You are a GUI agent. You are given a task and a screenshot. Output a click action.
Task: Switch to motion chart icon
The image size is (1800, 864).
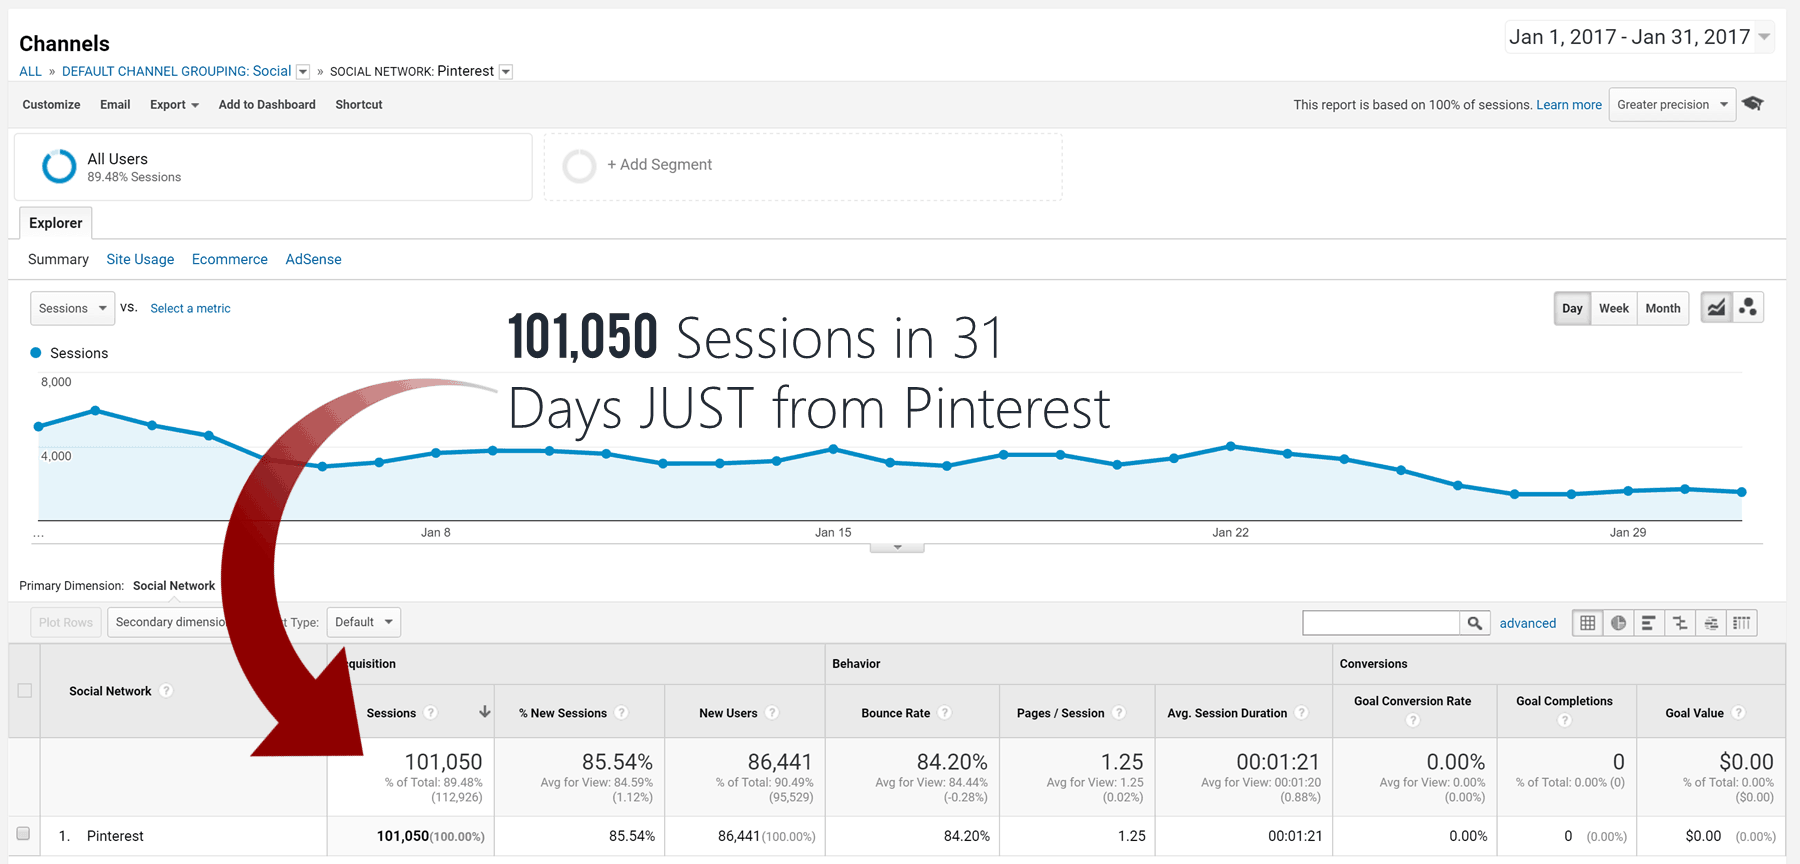[1748, 308]
